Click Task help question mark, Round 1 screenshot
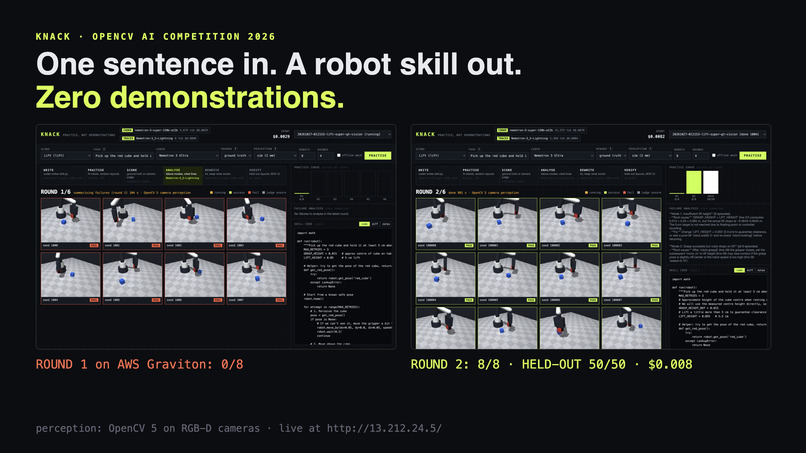The image size is (806, 453). 104,149
